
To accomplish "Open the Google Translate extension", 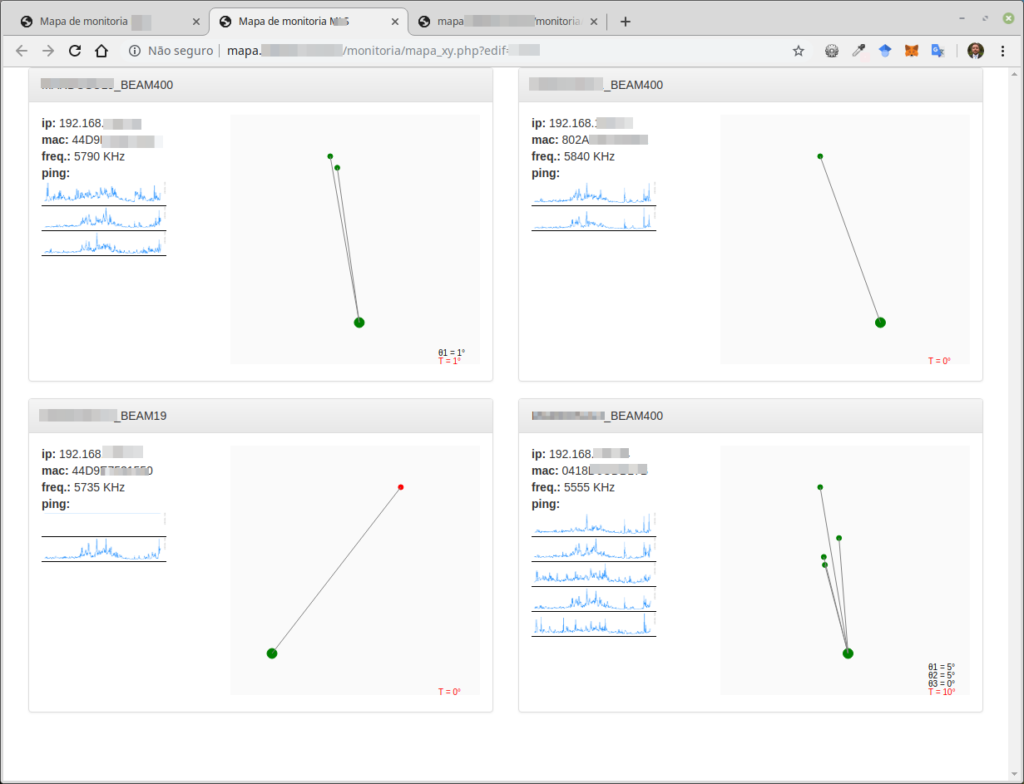I will (938, 51).
